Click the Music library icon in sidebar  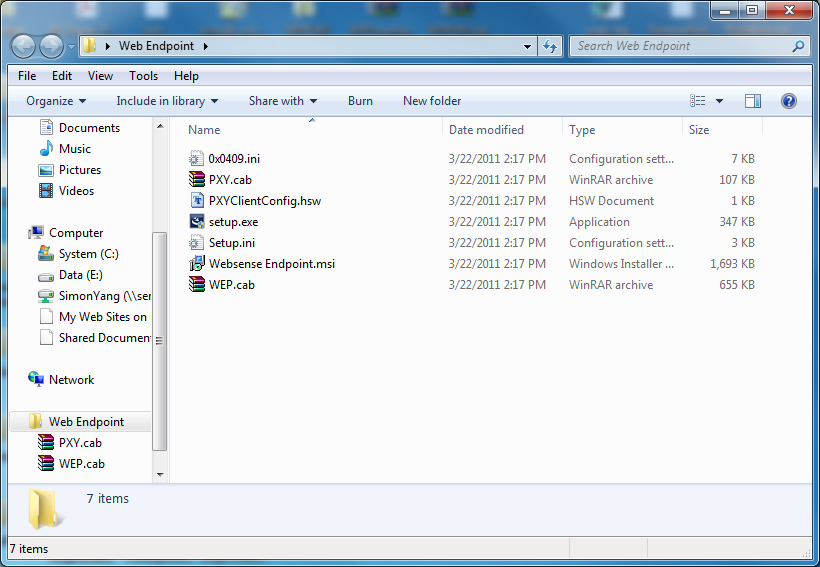46,149
